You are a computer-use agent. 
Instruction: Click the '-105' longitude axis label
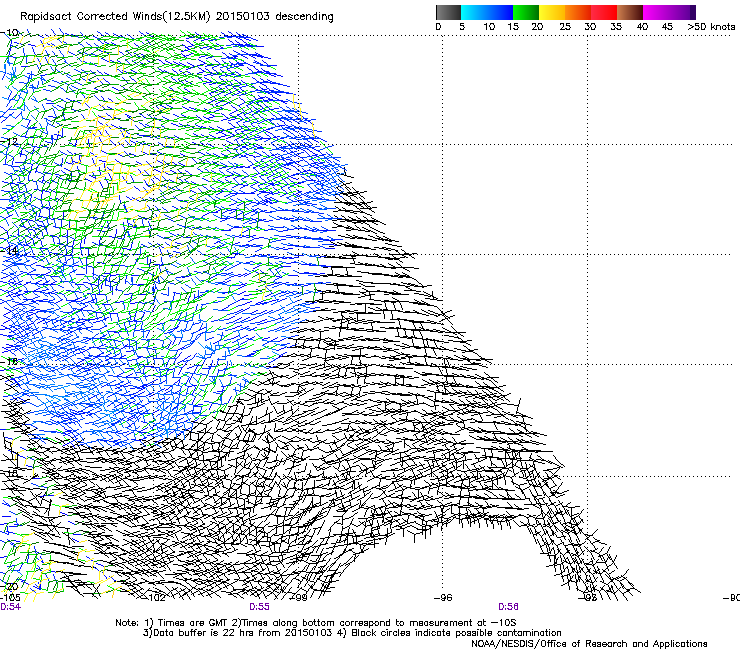(x=10, y=598)
